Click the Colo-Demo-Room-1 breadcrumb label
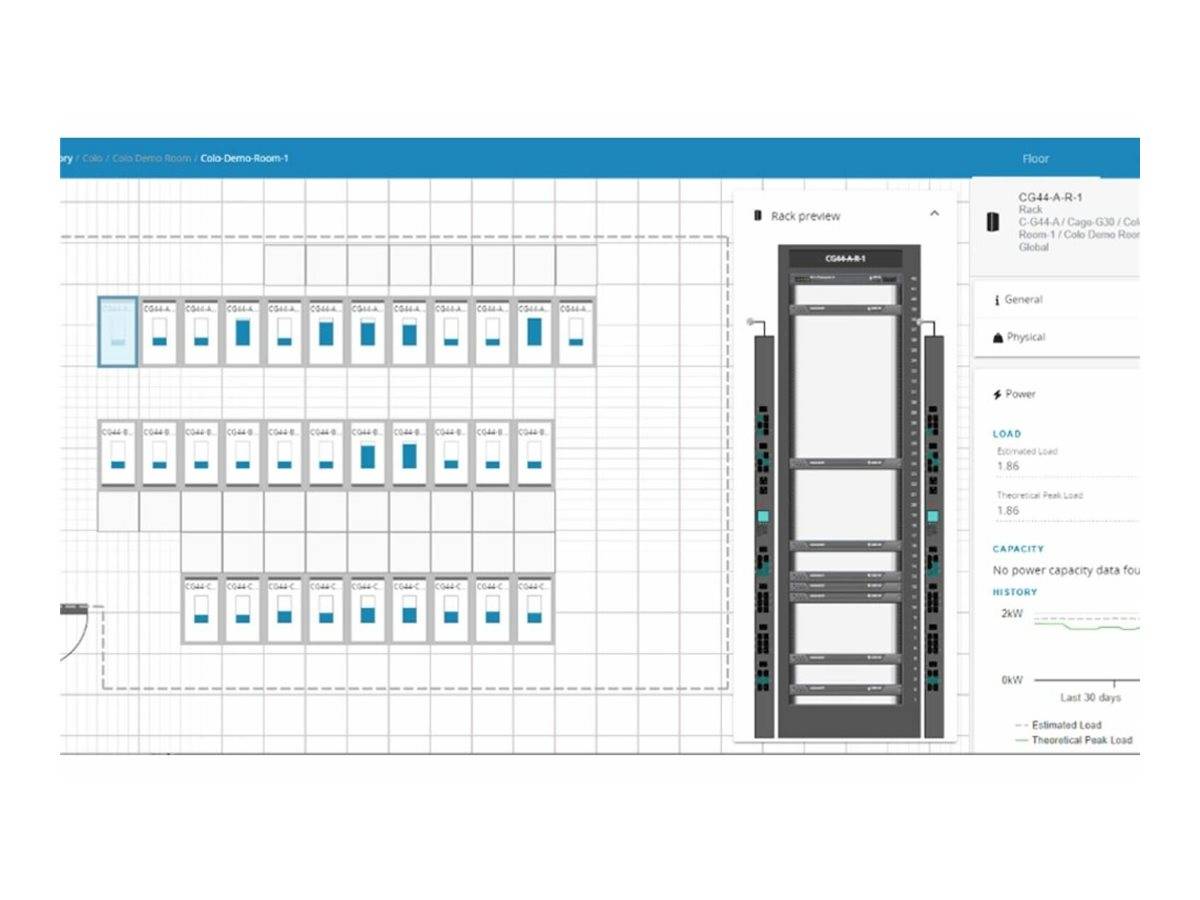The height and width of the screenshot is (900, 1200). coord(244,158)
